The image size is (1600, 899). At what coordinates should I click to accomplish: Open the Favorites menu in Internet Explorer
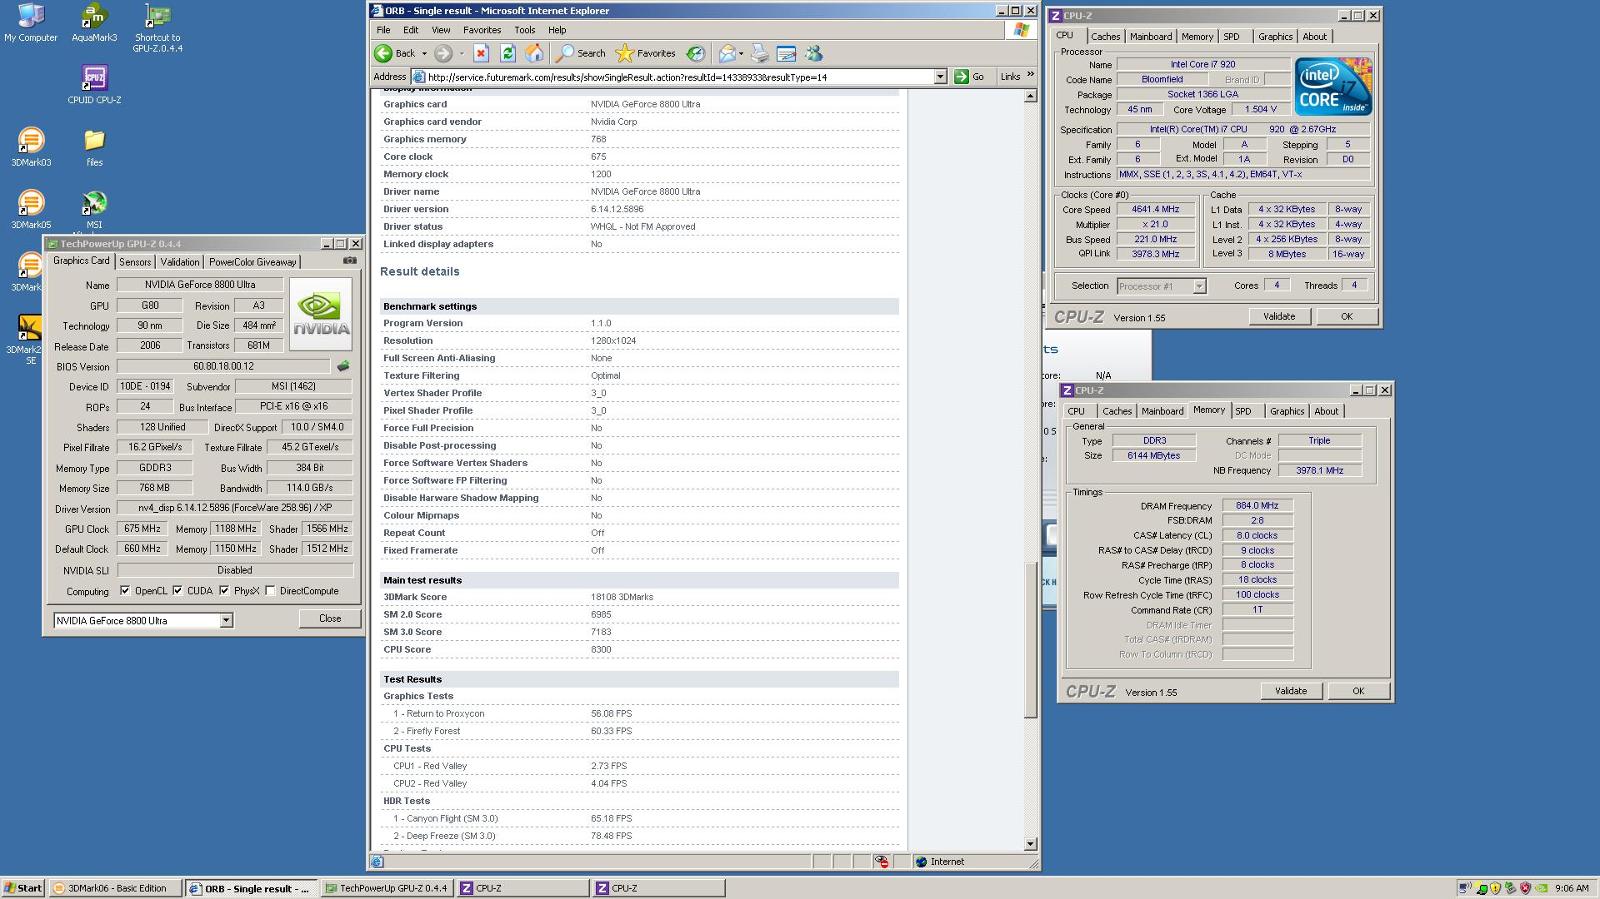point(482,30)
